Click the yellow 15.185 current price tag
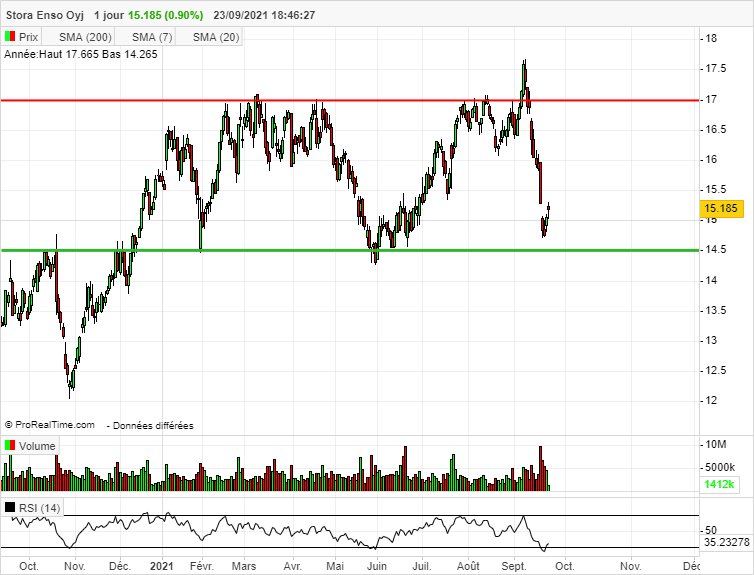The width and height of the screenshot is (754, 575). pyautogui.click(x=720, y=208)
